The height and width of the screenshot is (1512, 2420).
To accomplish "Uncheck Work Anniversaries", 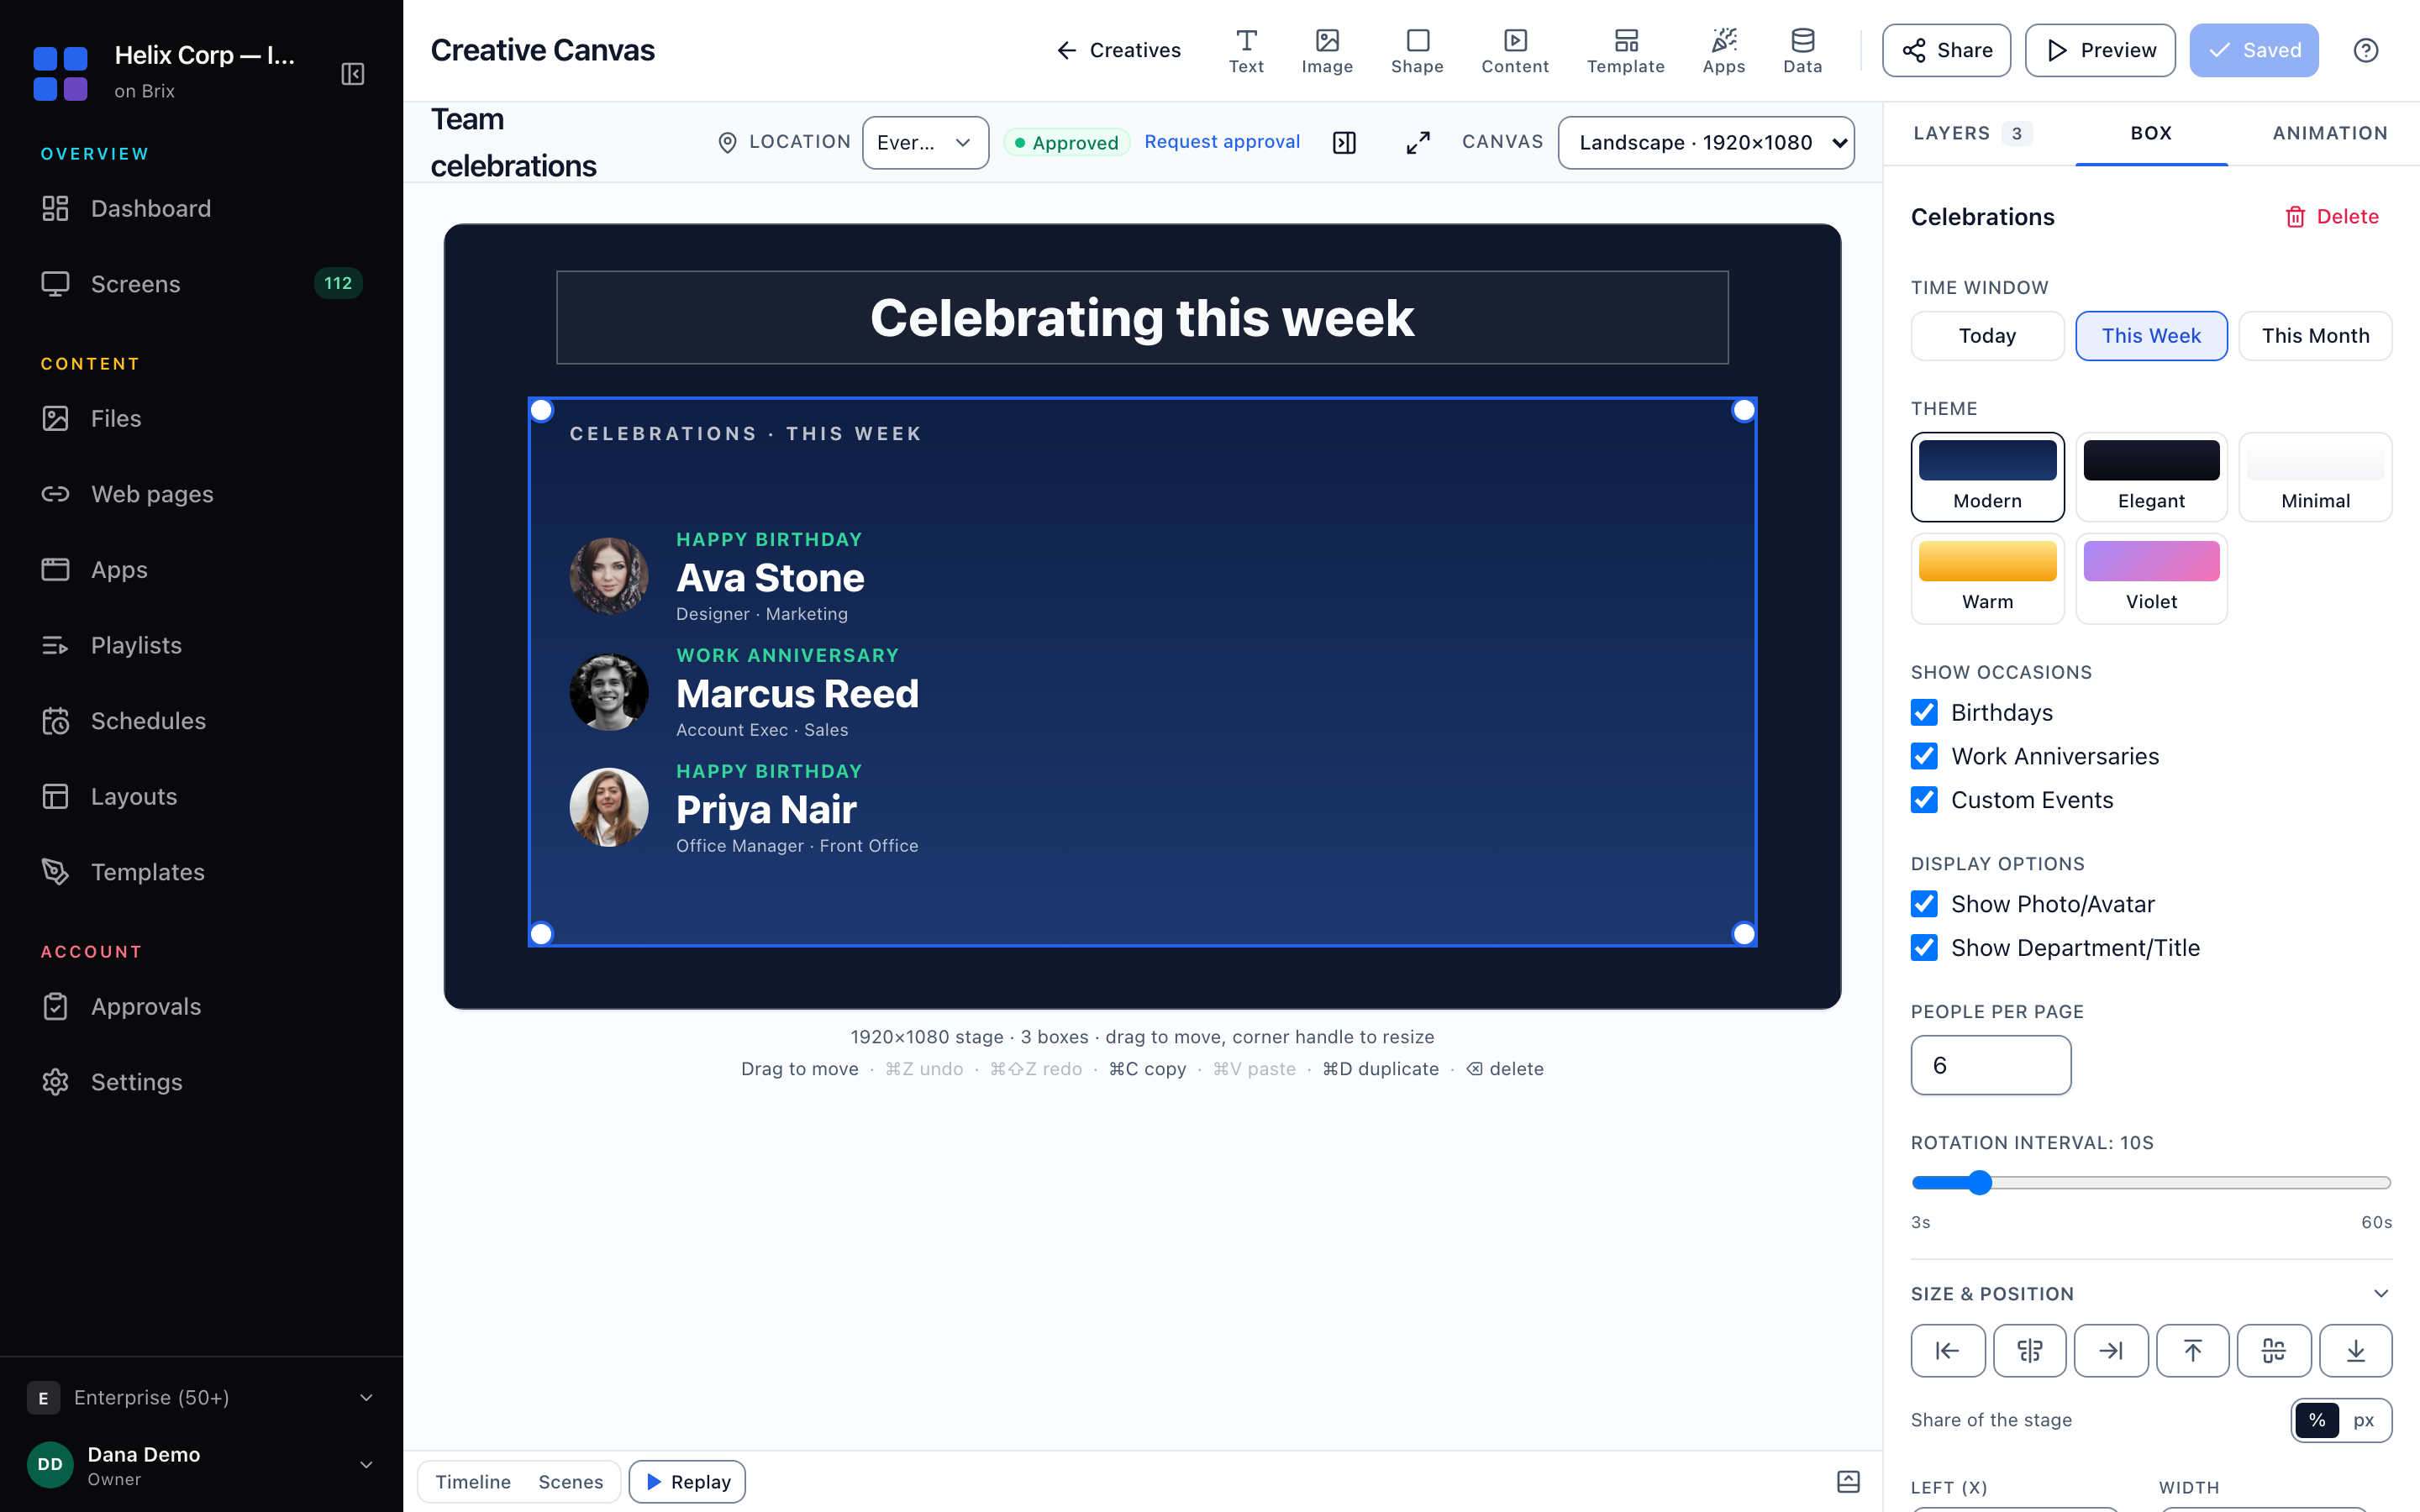I will [1924, 756].
